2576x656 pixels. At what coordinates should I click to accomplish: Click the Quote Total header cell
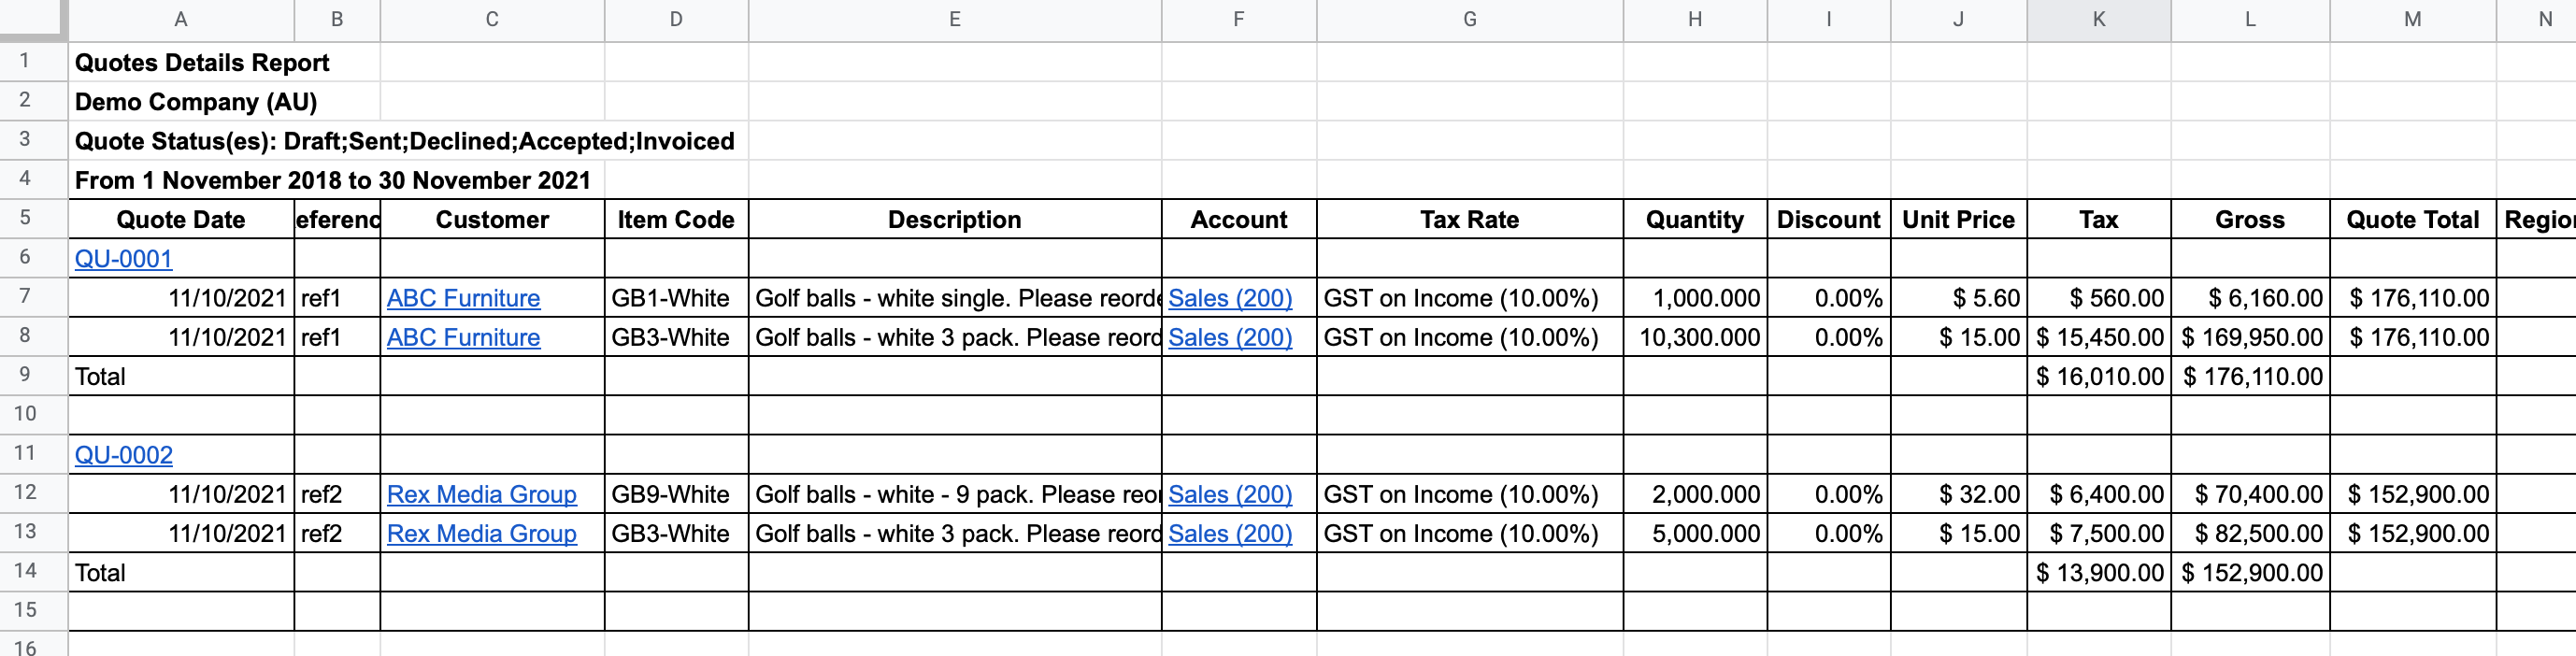tap(2411, 219)
